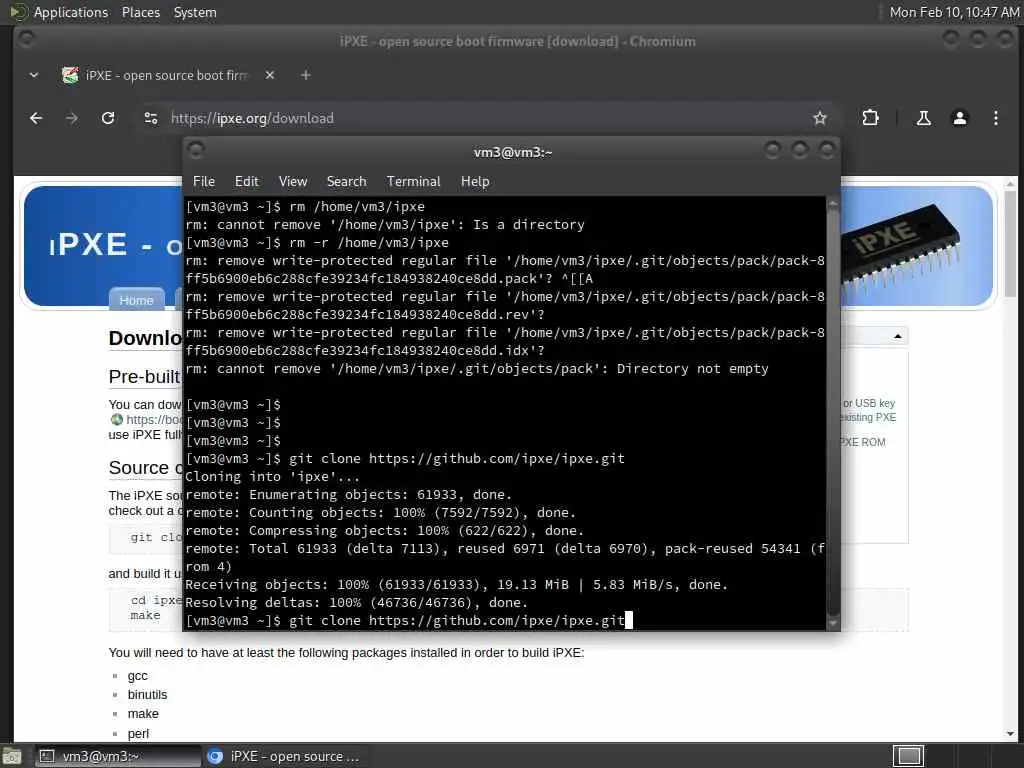1024x768 pixels.
Task: Open the terminal Search menu
Action: 346,182
